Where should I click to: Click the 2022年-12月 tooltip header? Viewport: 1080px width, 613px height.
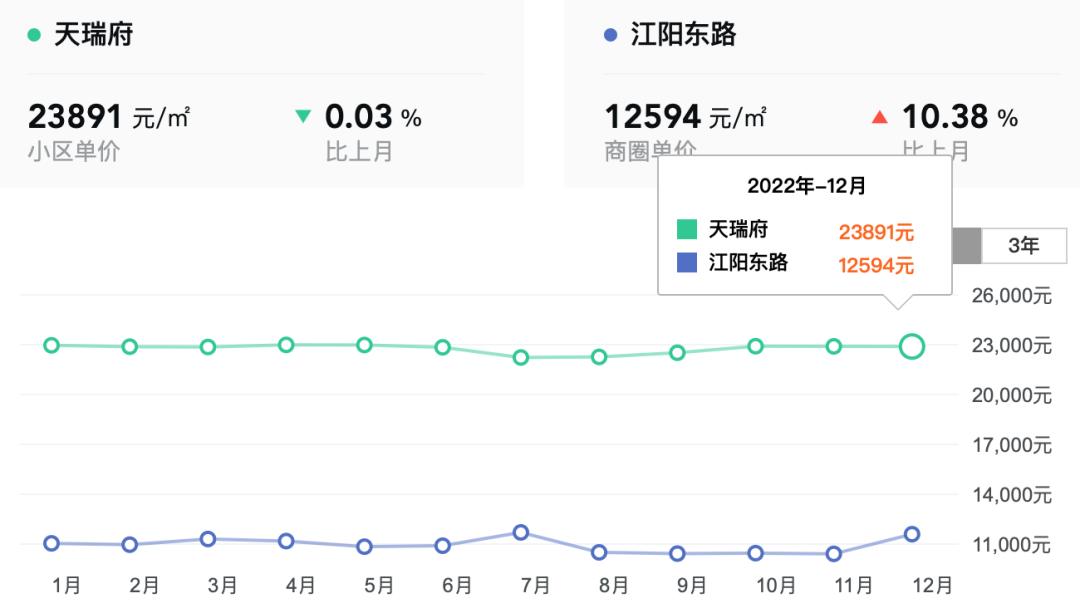click(806, 185)
